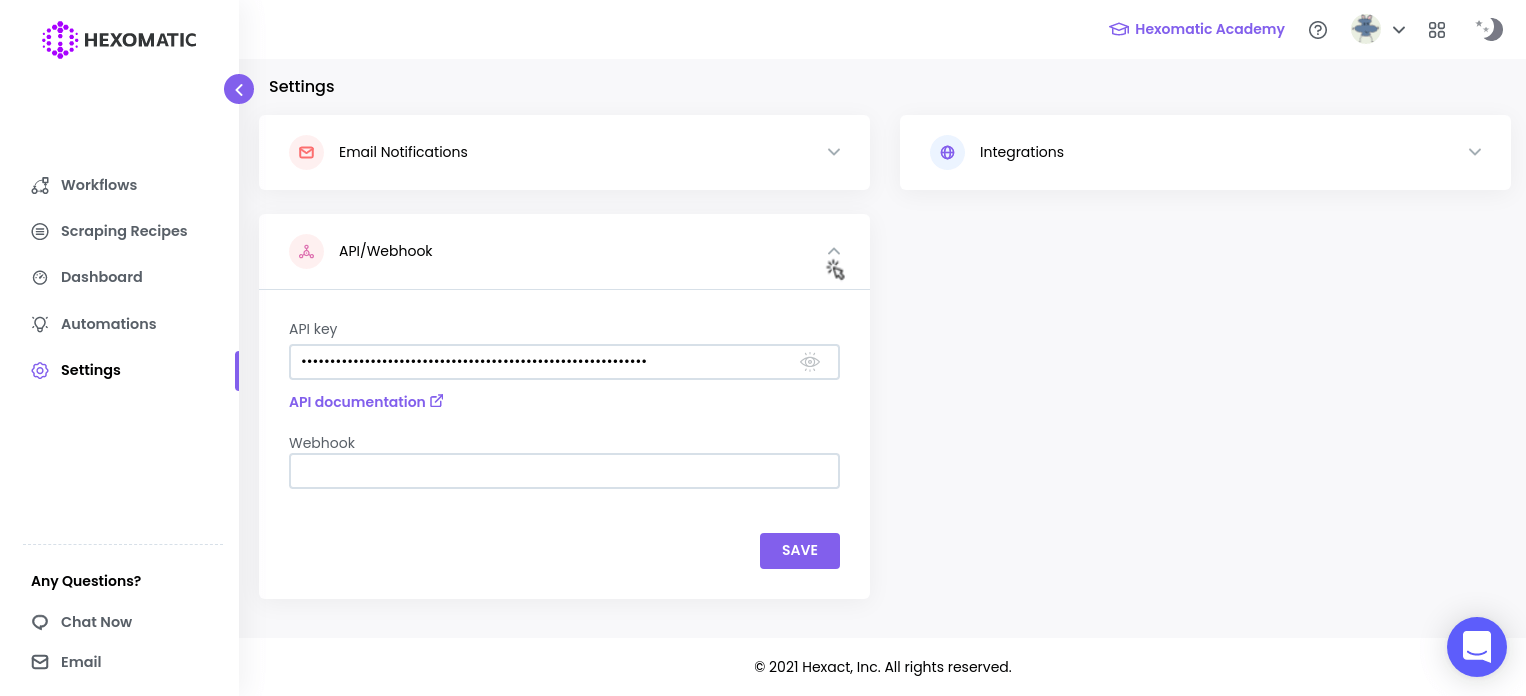Viewport: 1526px width, 696px height.
Task: Select Scraping Recipes in the sidebar
Action: coord(123,231)
